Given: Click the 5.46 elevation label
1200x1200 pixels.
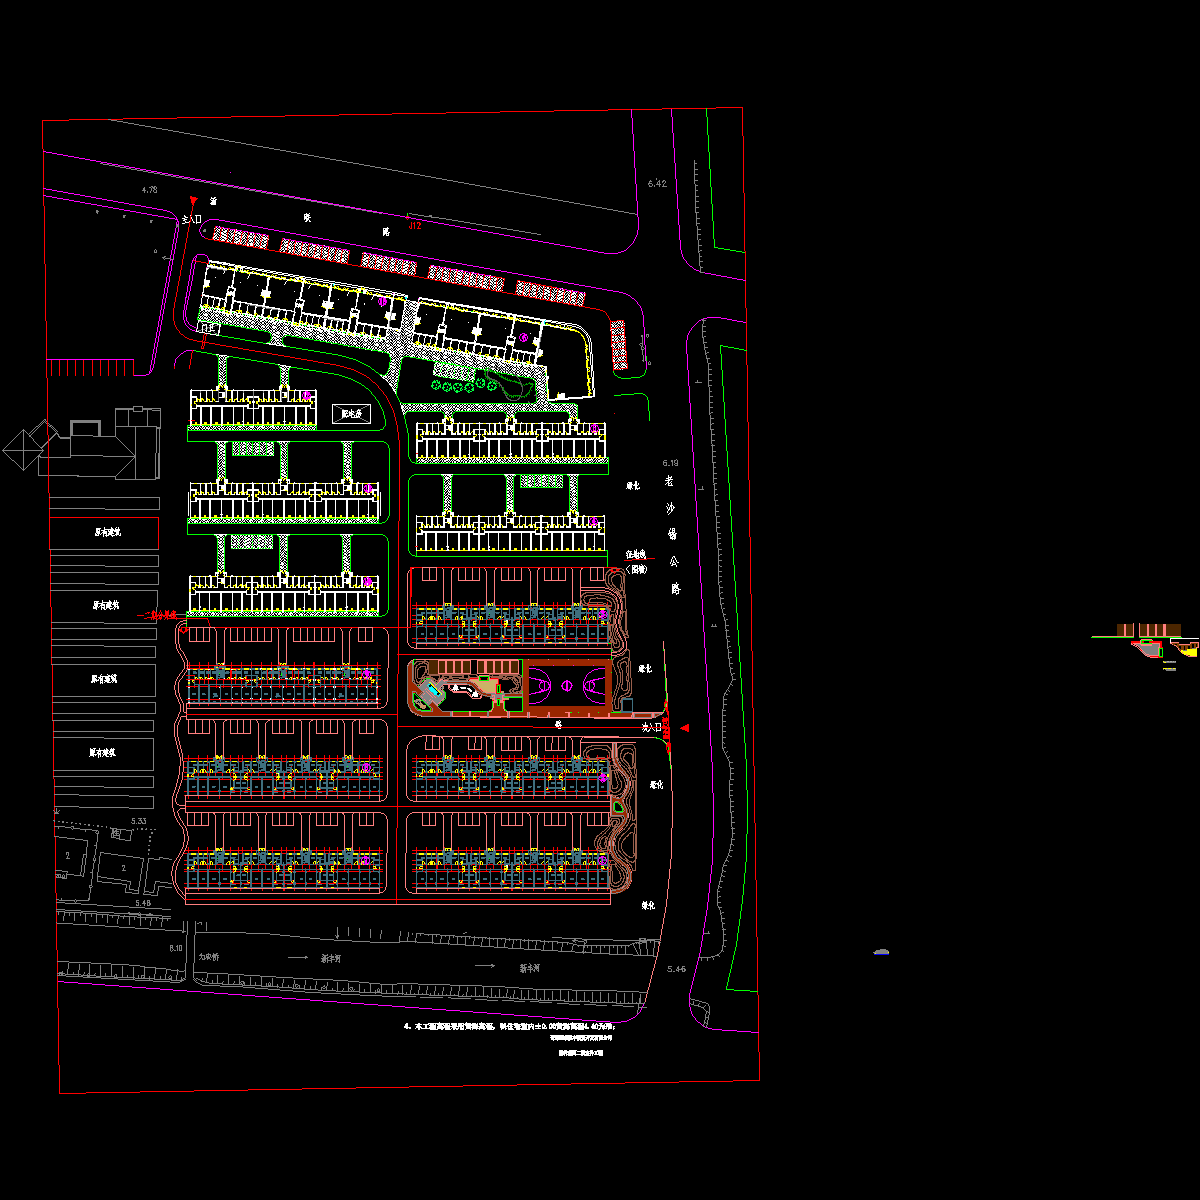Looking at the screenshot, I should coord(676,969).
